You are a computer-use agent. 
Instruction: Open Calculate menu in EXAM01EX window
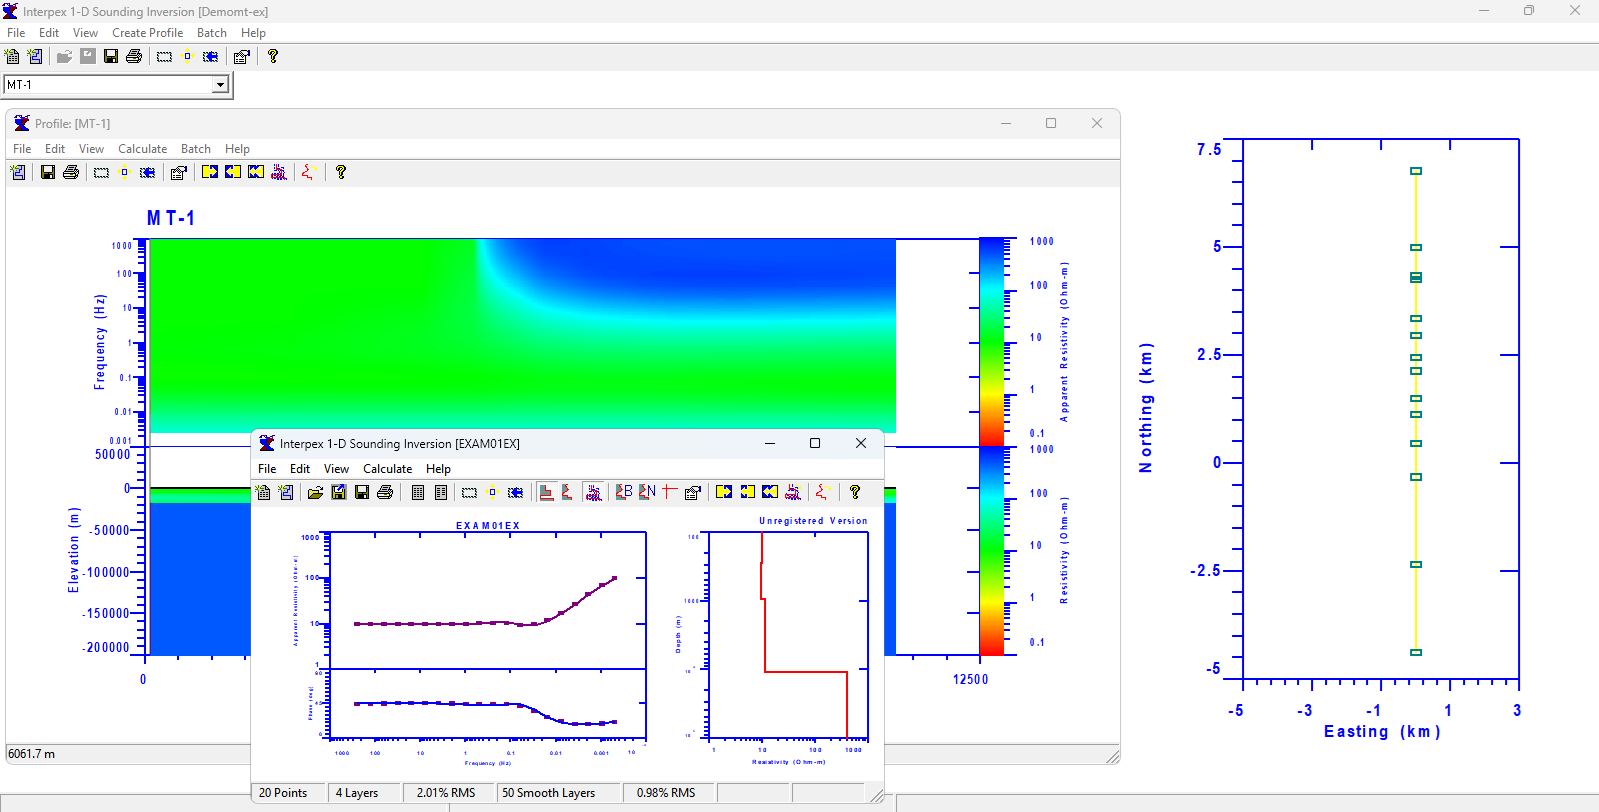[387, 469]
